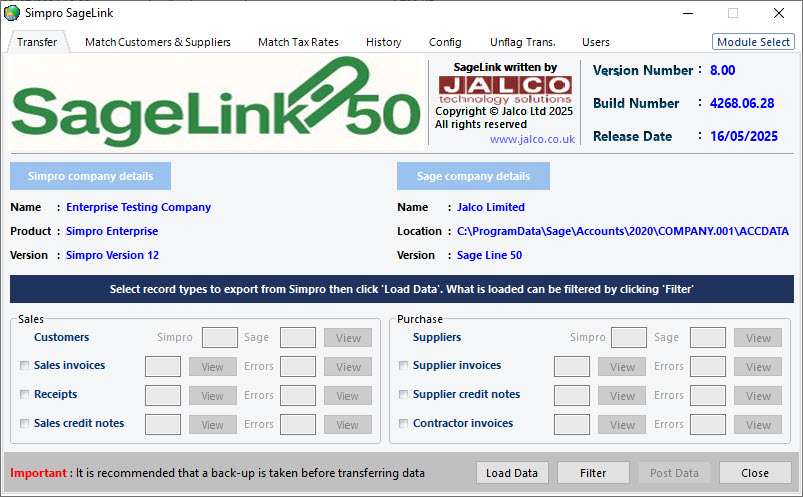
Task: Check the Sales credit notes option
Action: coord(24,424)
